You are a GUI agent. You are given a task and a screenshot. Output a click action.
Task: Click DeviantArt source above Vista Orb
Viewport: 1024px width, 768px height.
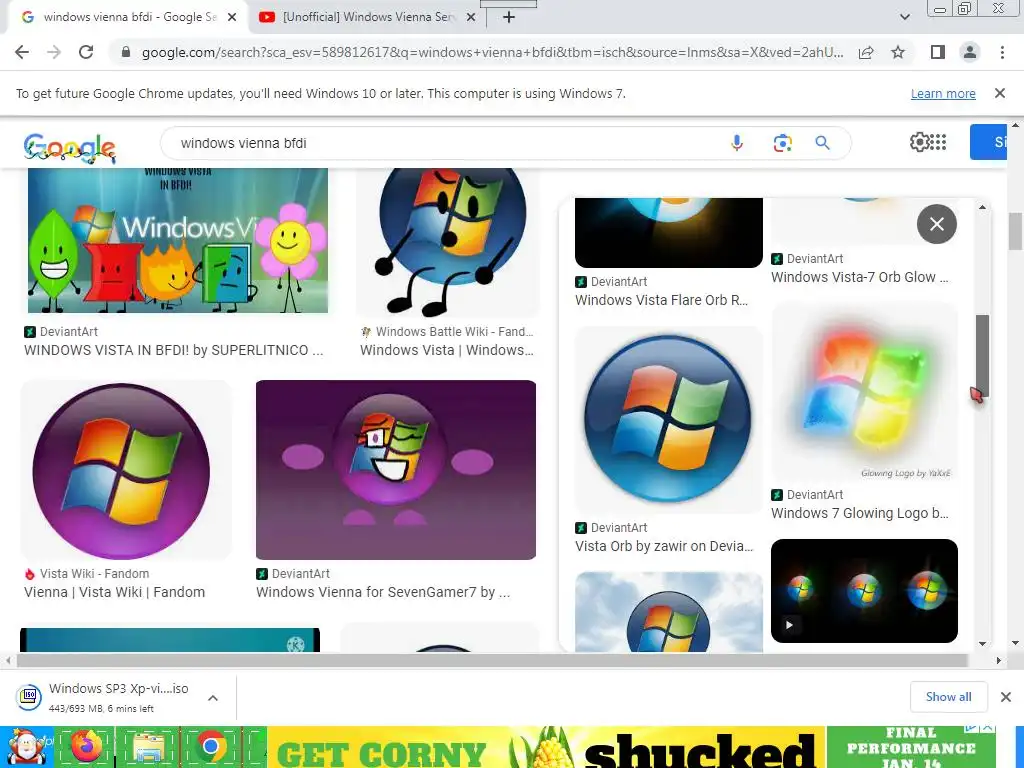611,528
